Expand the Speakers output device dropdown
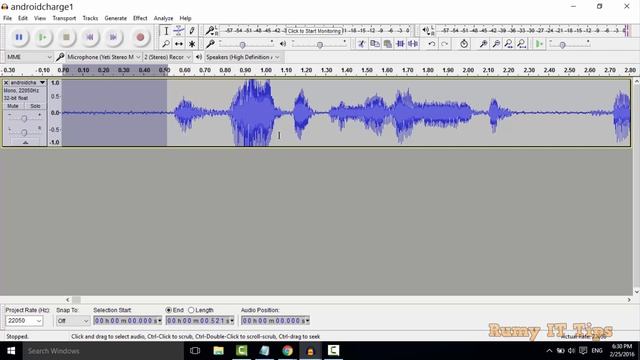This screenshot has width=640, height=360. (277, 57)
